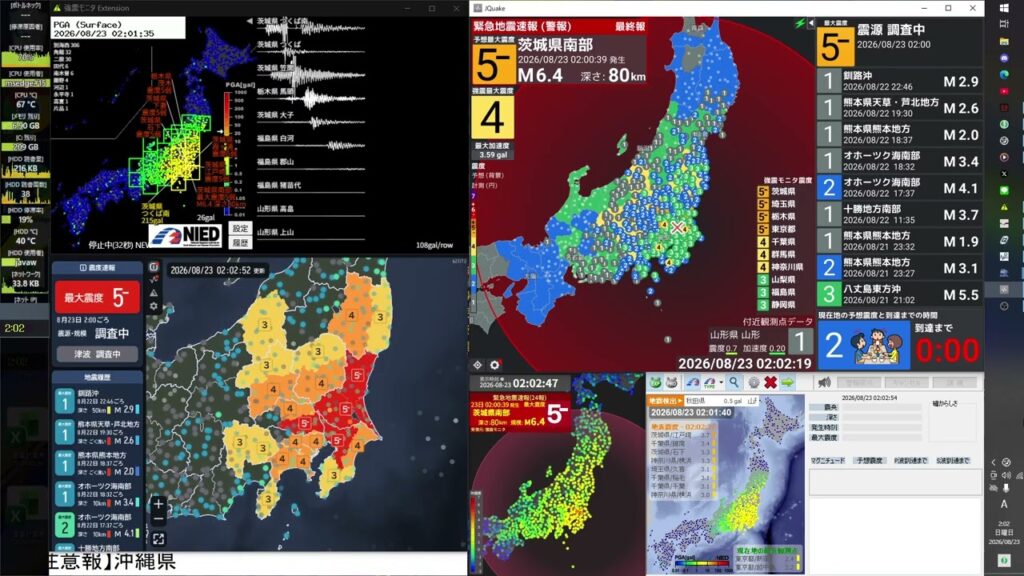Viewport: 1024px width, 576px height.
Task: Open Microsoft Edge from the taskbar
Action: tap(1004, 74)
